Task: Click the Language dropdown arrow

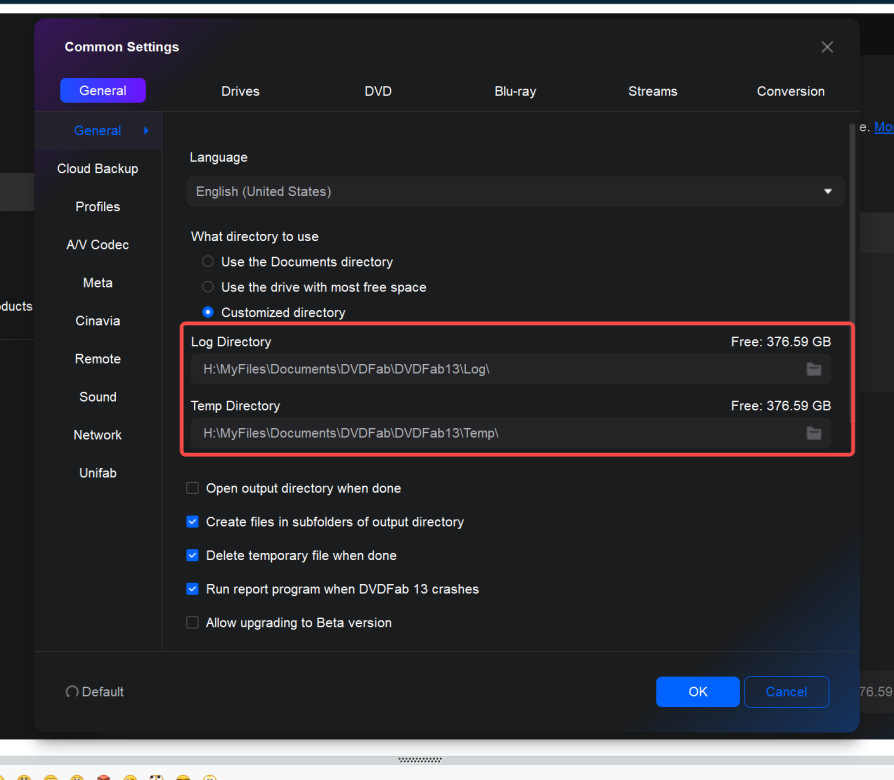Action: point(827,192)
